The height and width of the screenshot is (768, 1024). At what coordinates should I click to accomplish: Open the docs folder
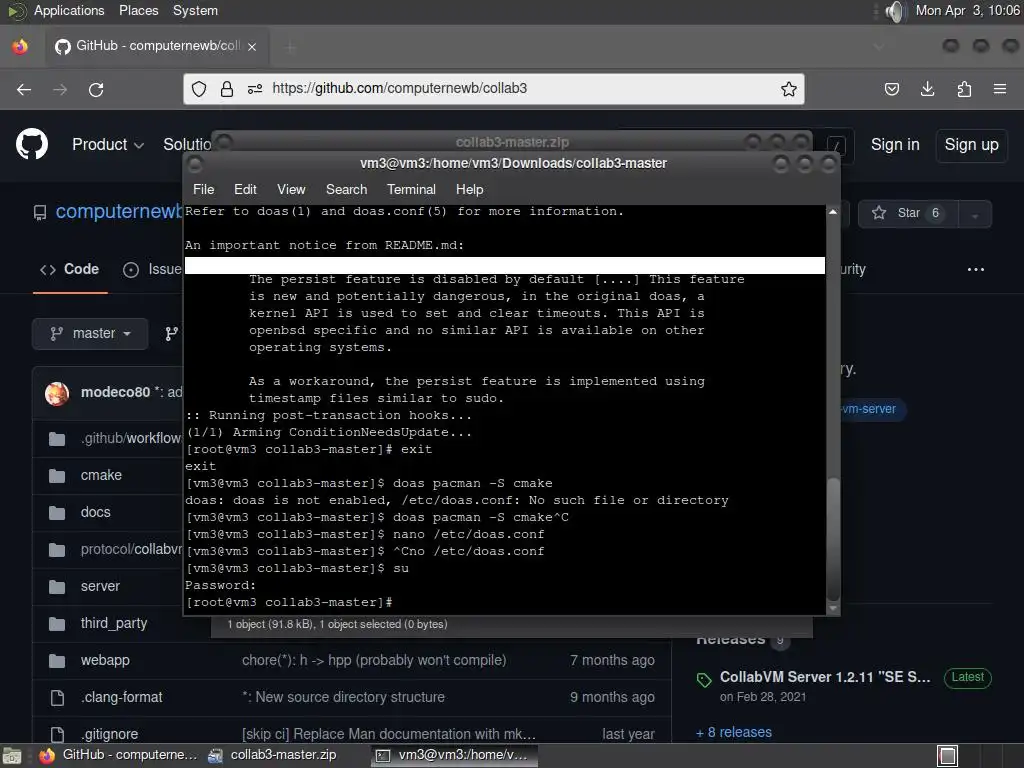[x=95, y=513]
